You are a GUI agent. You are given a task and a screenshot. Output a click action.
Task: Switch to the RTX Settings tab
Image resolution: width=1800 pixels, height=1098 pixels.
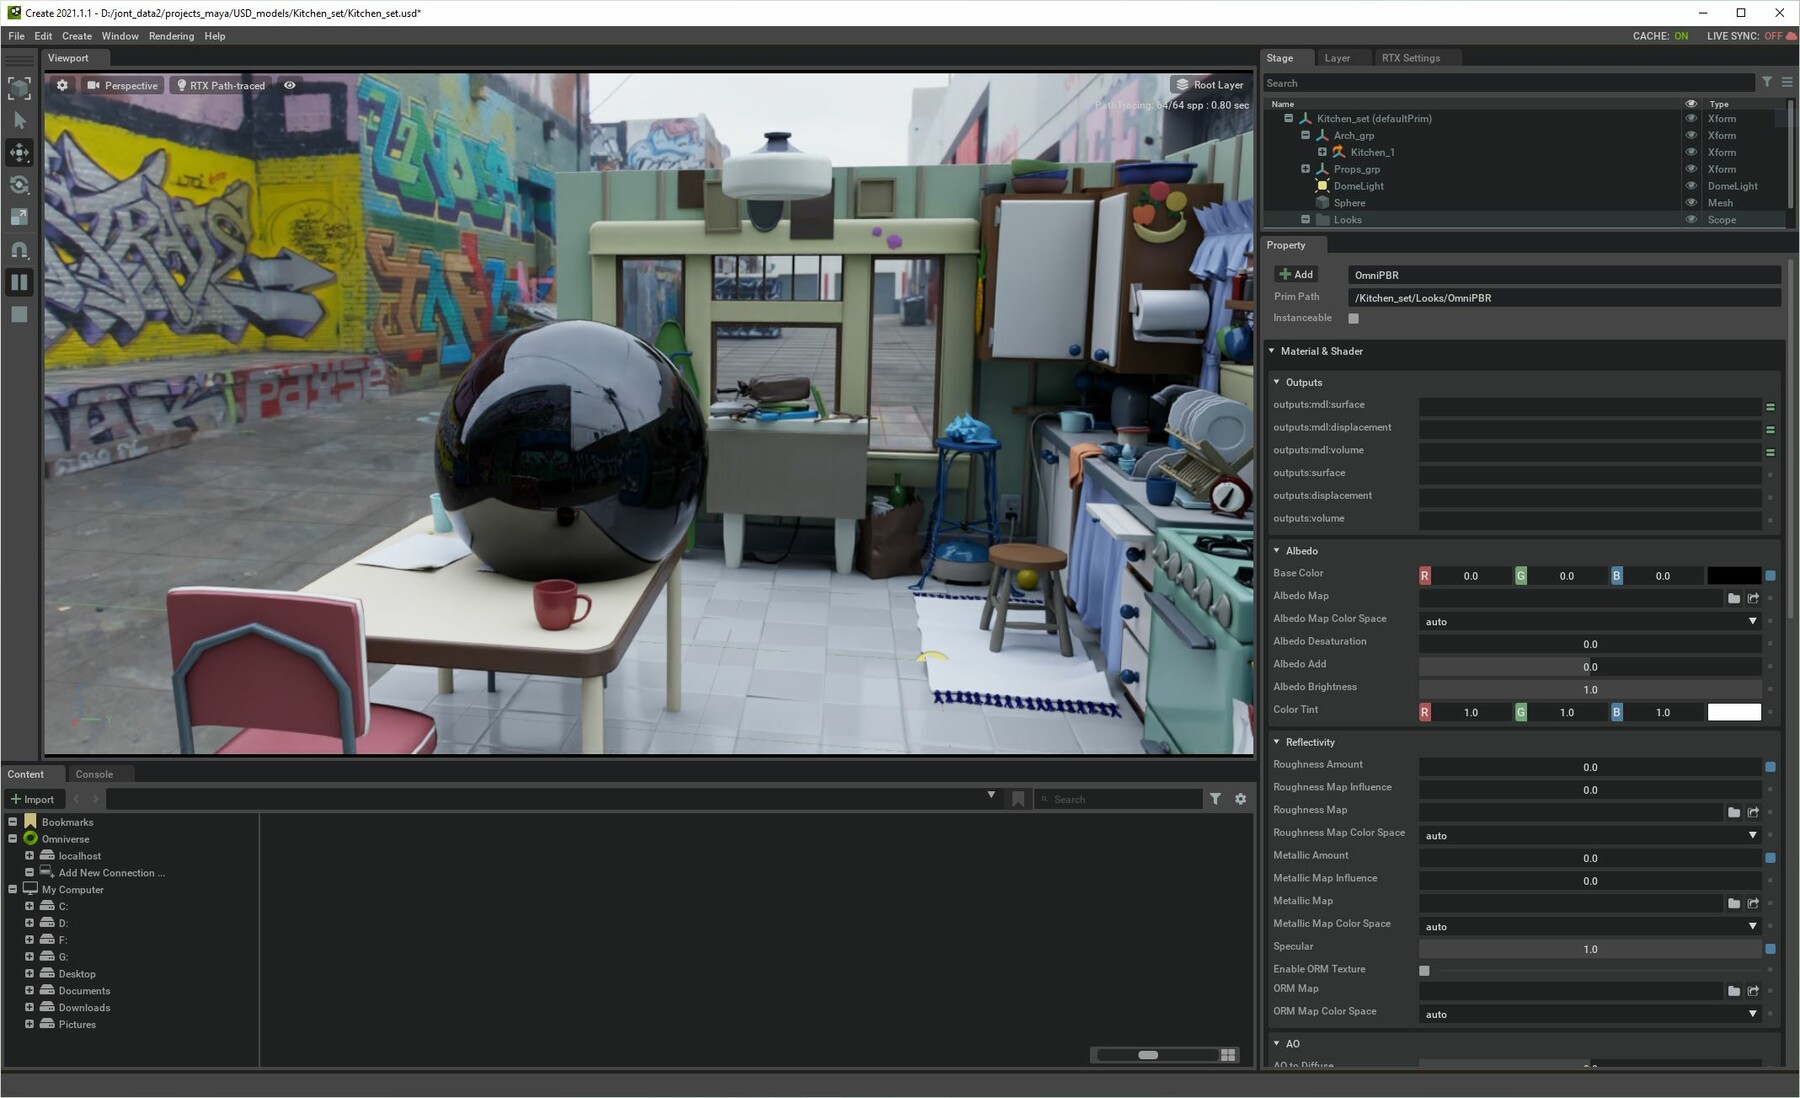(1410, 58)
